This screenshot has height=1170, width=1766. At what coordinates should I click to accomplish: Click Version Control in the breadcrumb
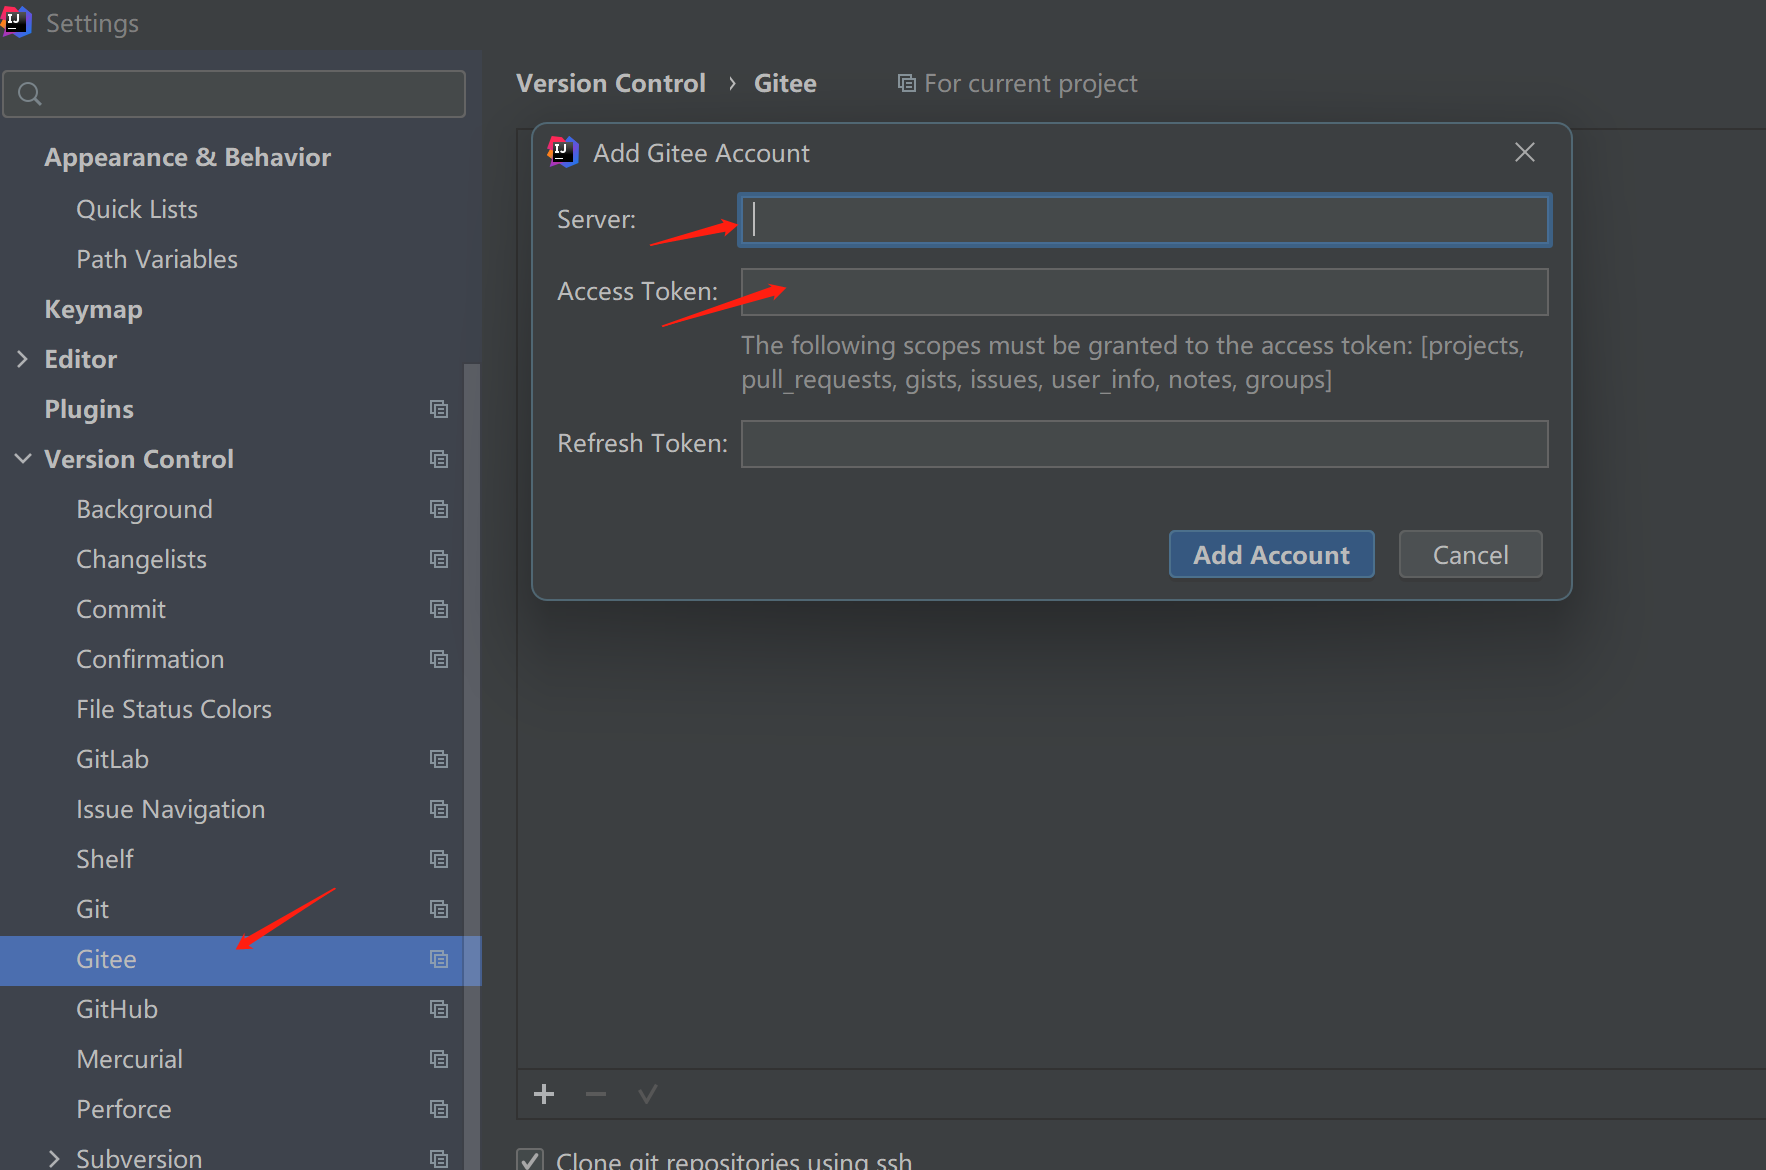pos(611,83)
